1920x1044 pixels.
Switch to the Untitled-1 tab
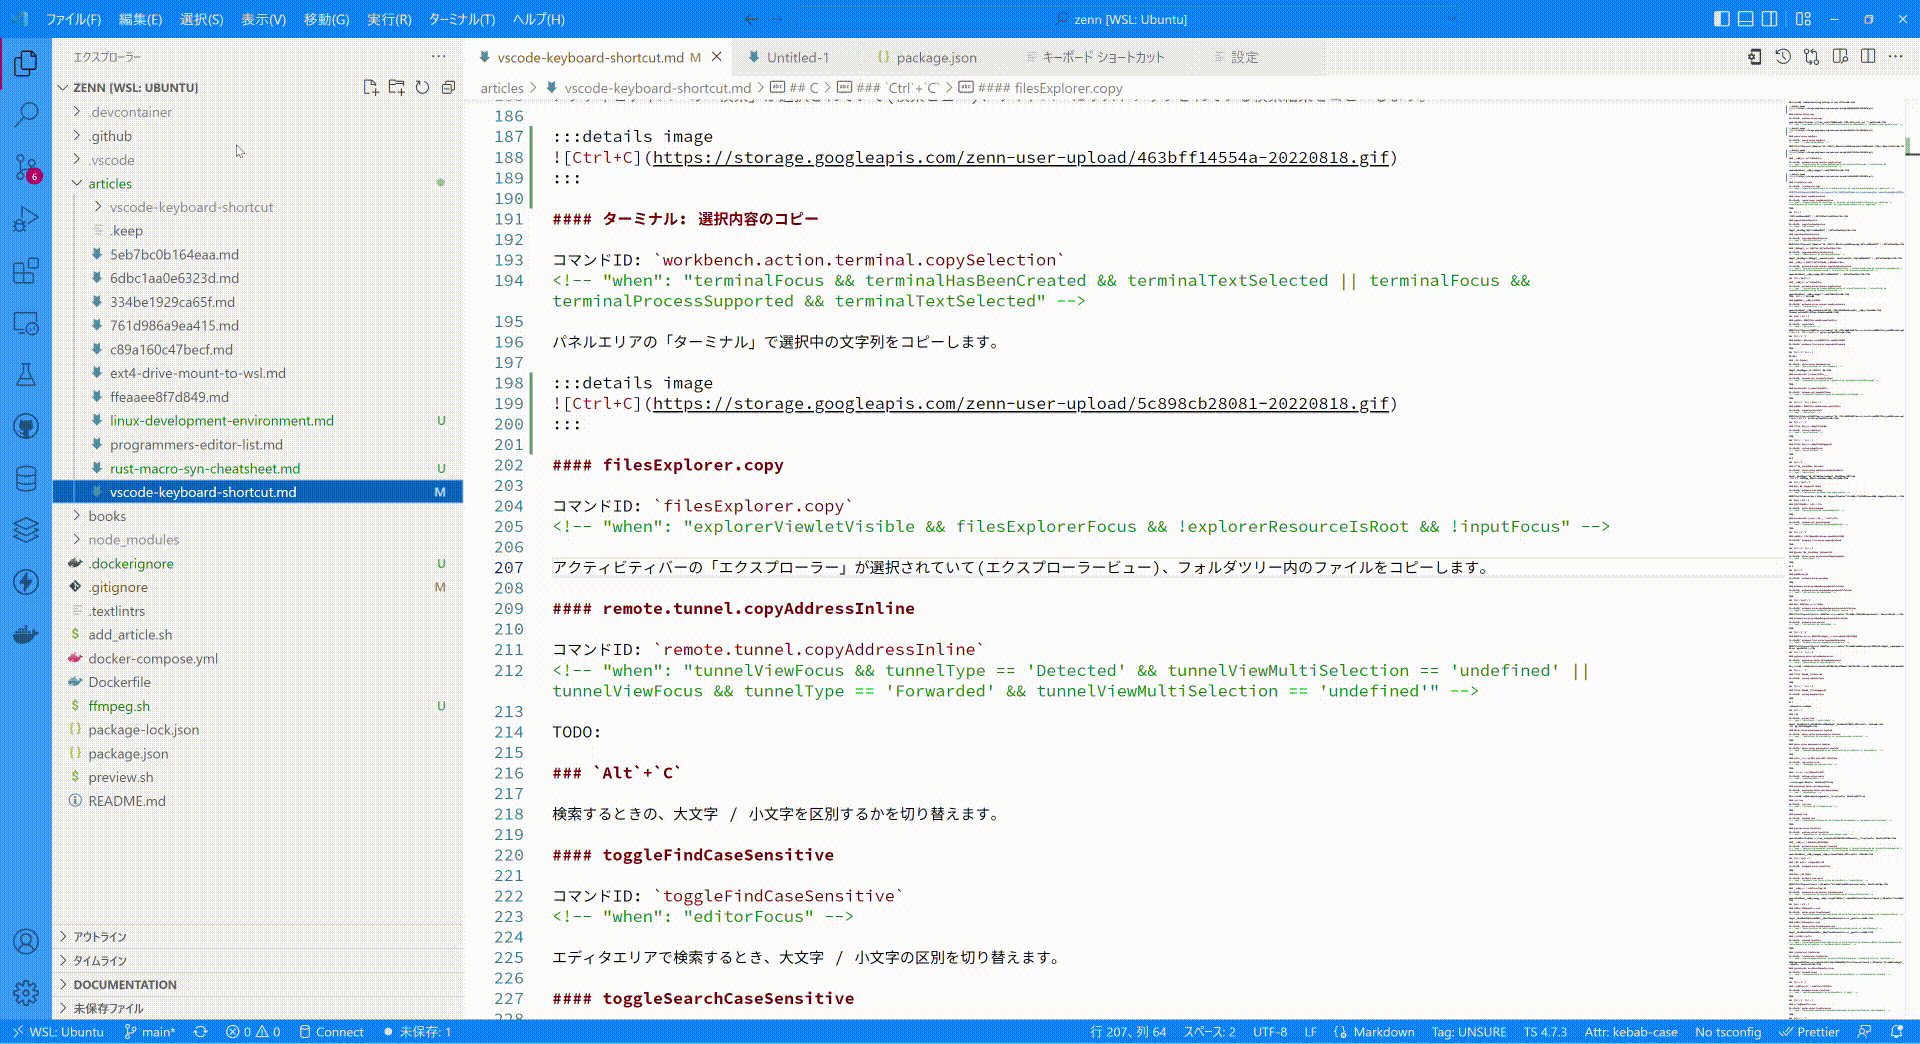click(797, 57)
